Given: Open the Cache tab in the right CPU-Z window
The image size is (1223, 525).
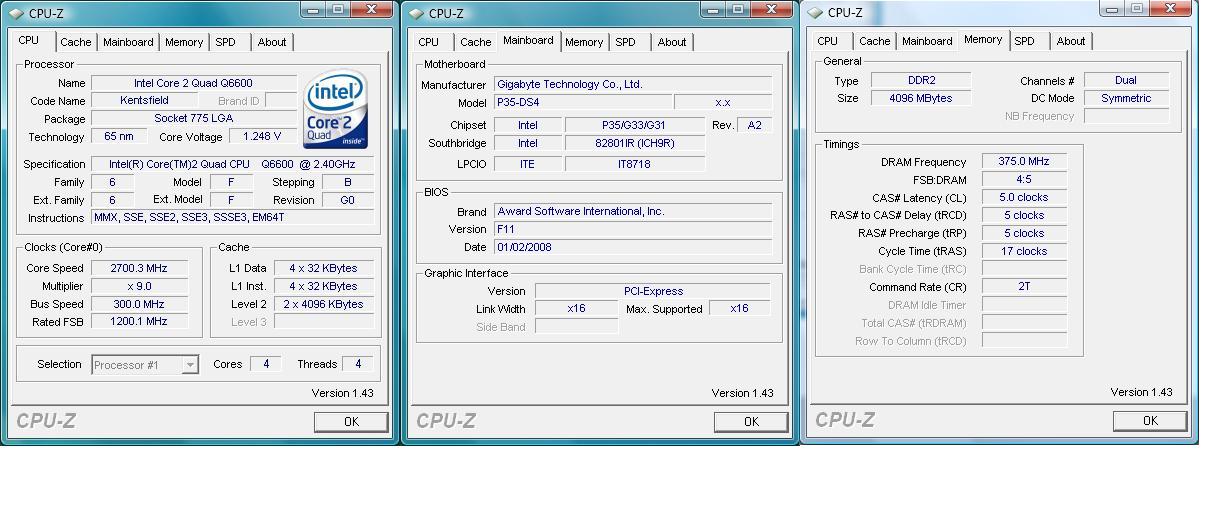Looking at the screenshot, I should coord(875,41).
